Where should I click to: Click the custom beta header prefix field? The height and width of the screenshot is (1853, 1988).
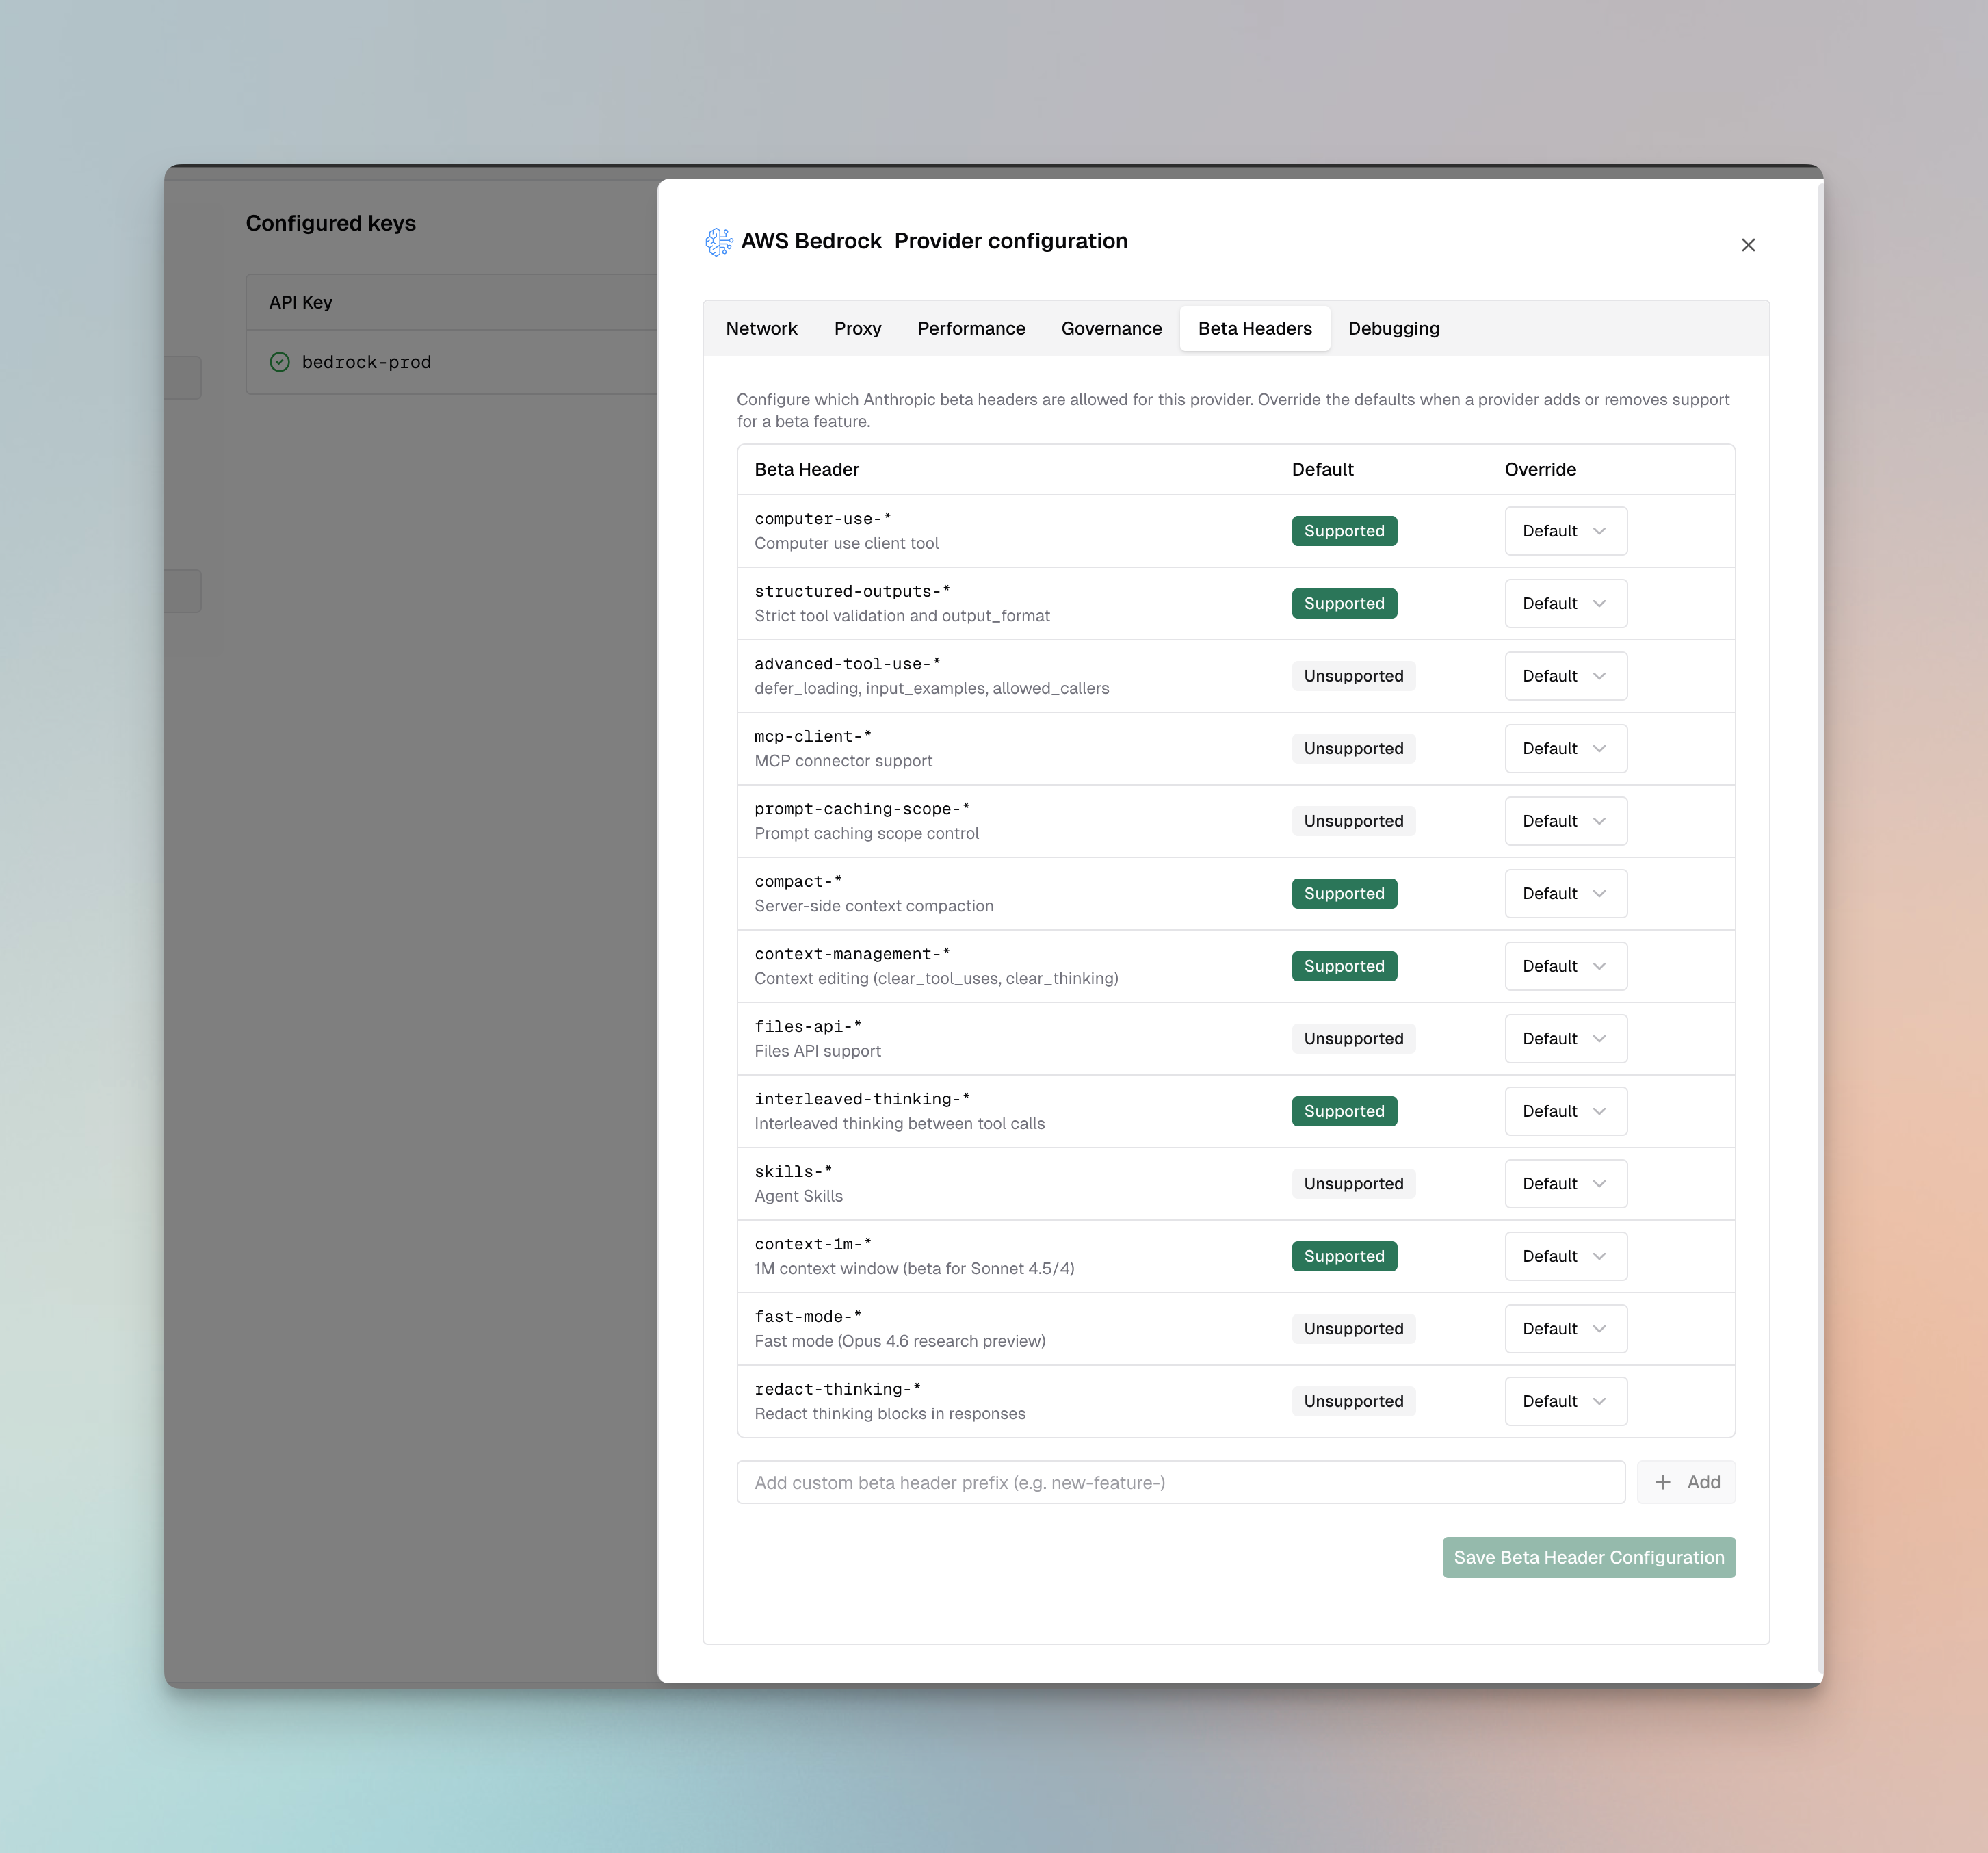tap(1180, 1482)
